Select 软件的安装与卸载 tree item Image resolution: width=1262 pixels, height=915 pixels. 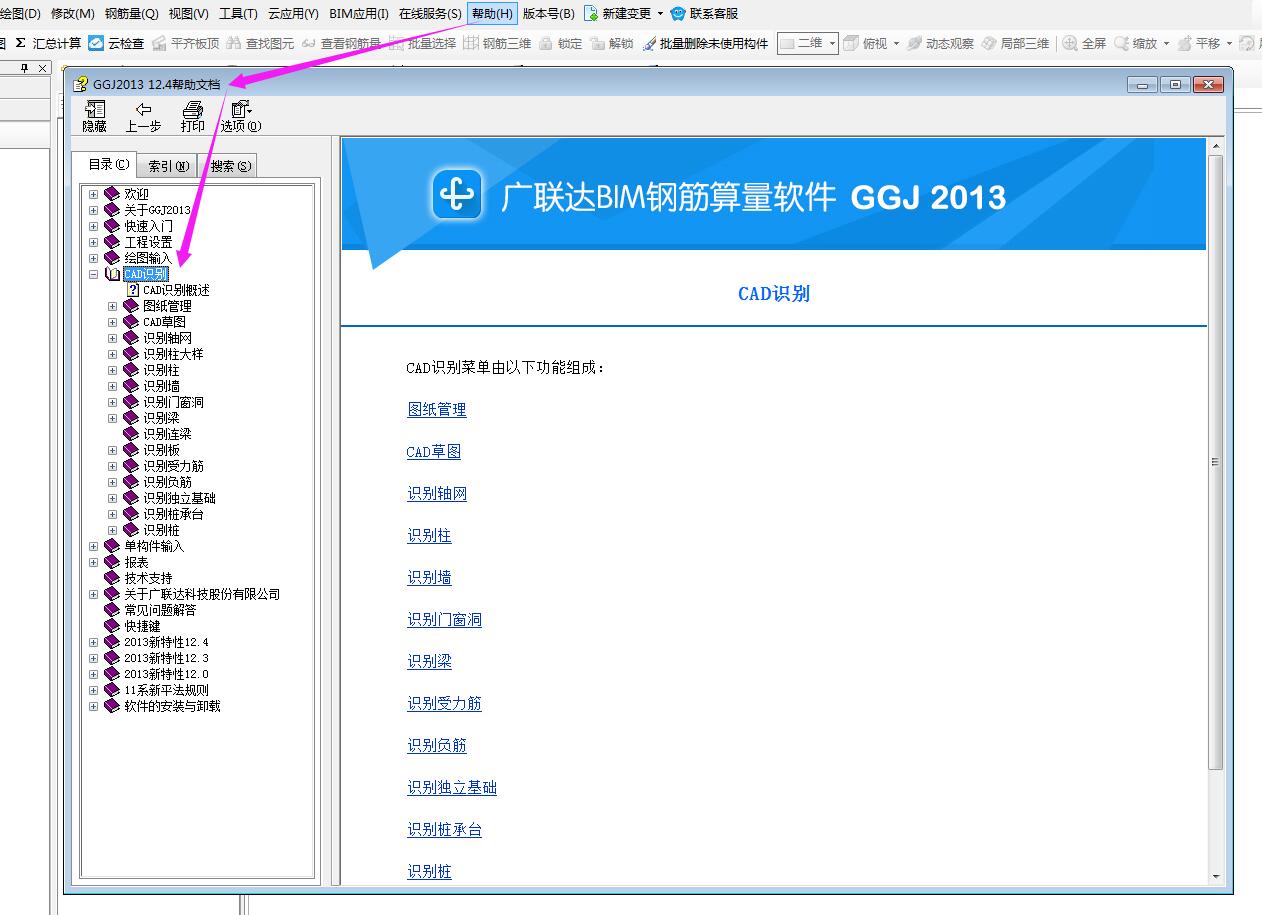(x=172, y=706)
